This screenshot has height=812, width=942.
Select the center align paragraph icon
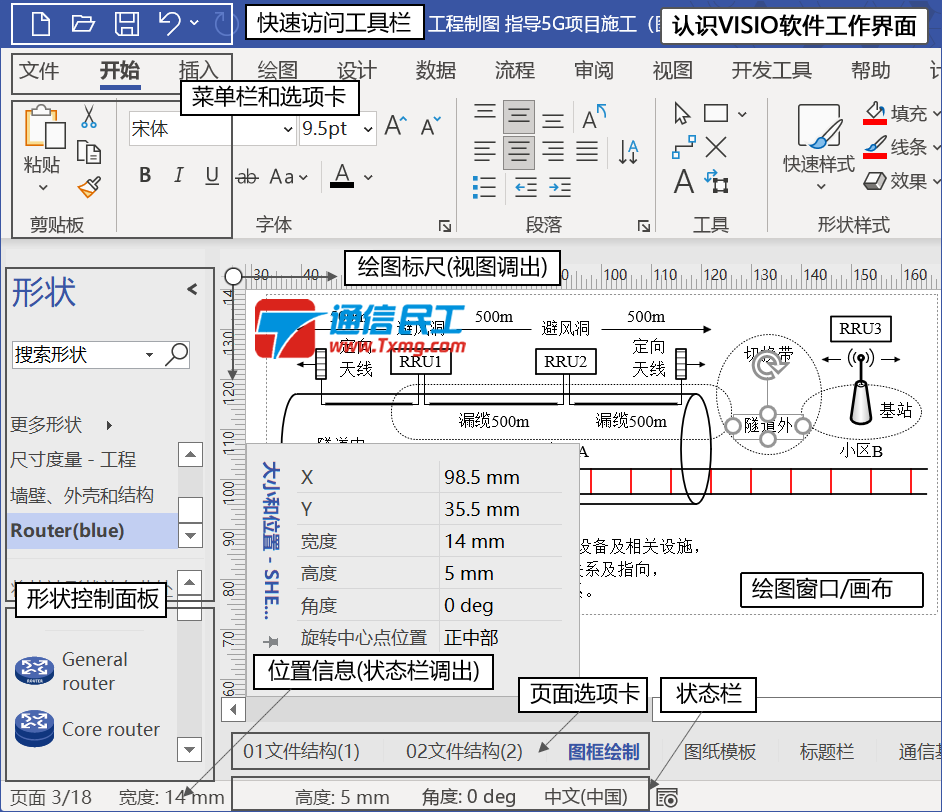518,153
